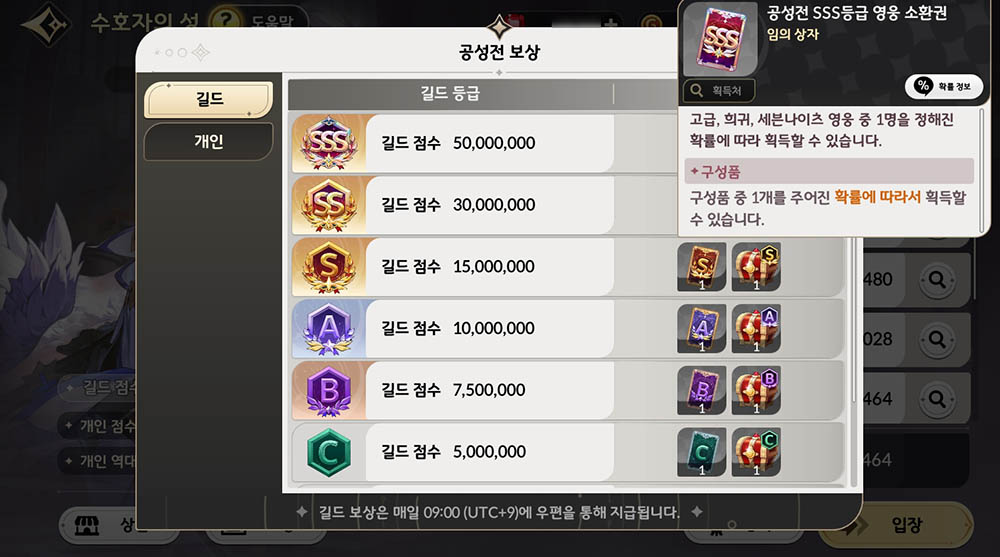Image resolution: width=1000 pixels, height=557 pixels.
Task: Click the SSS guild grade badge
Action: coord(328,142)
